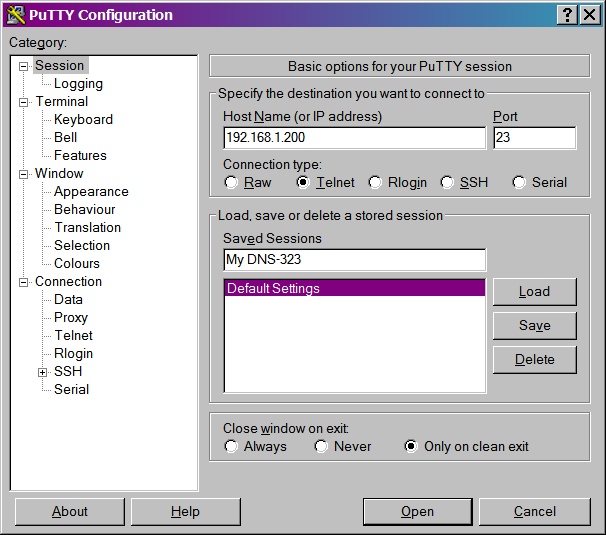Open the Bell category
Image resolution: width=606 pixels, height=535 pixels.
[x=66, y=137]
